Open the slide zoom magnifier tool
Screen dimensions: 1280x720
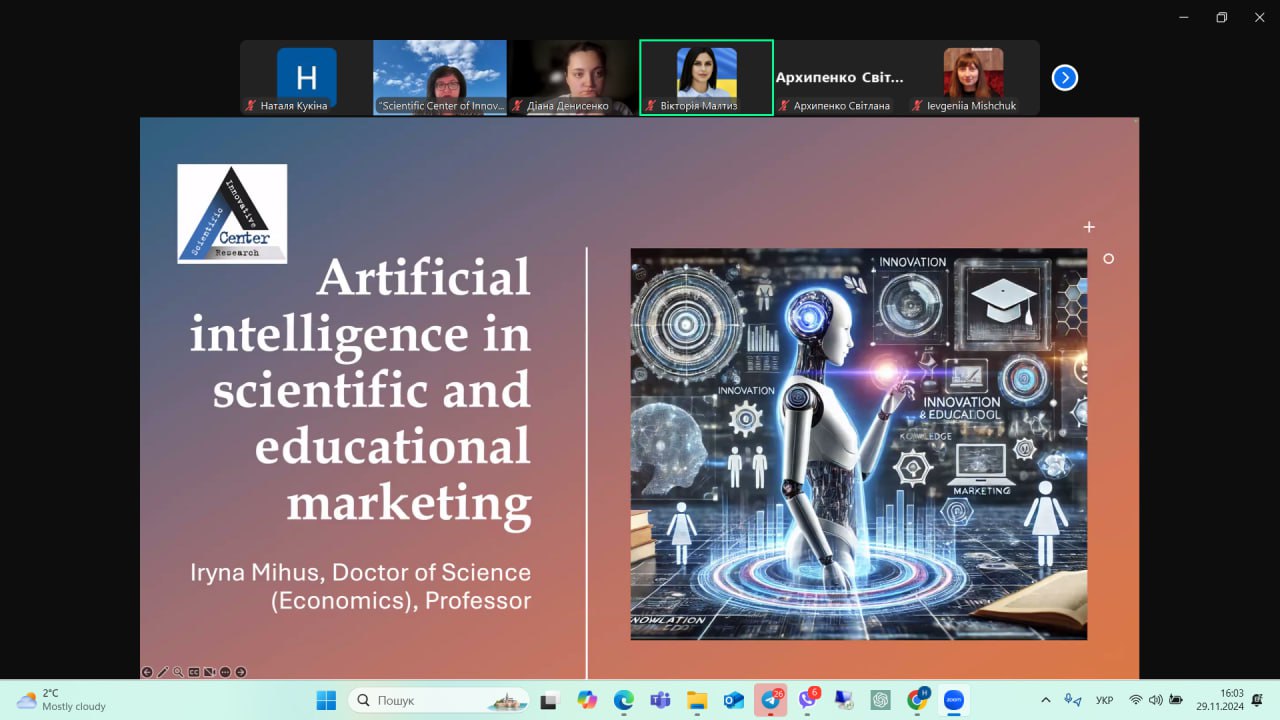pos(178,672)
